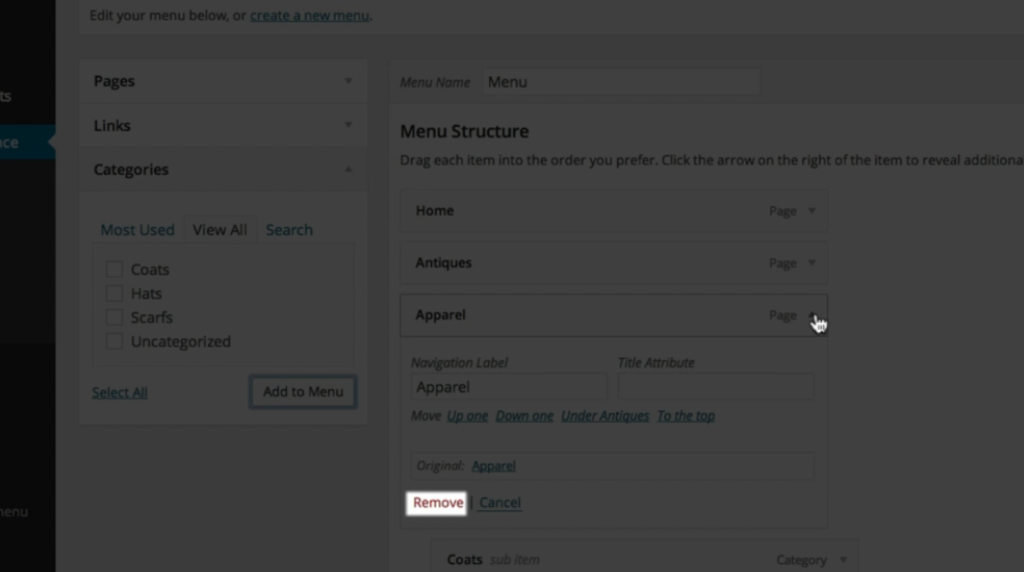Expand the Antiques menu item arrow
The image size is (1024, 572).
point(812,263)
